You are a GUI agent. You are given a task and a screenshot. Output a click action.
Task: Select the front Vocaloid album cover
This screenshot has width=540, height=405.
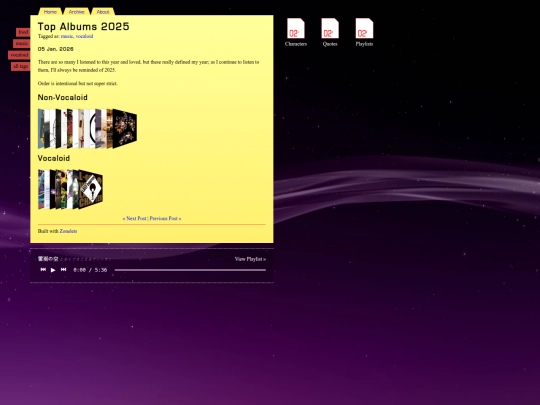coord(91,189)
